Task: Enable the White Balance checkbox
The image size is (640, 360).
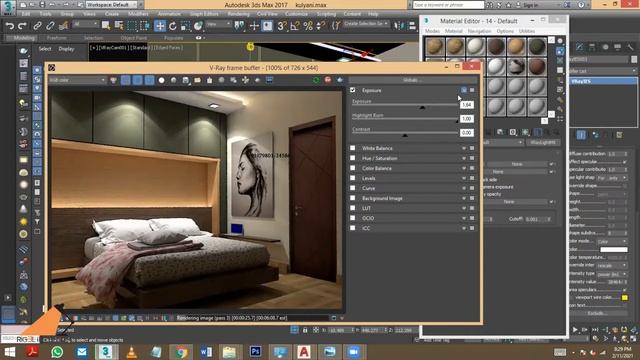Action: tap(353, 148)
